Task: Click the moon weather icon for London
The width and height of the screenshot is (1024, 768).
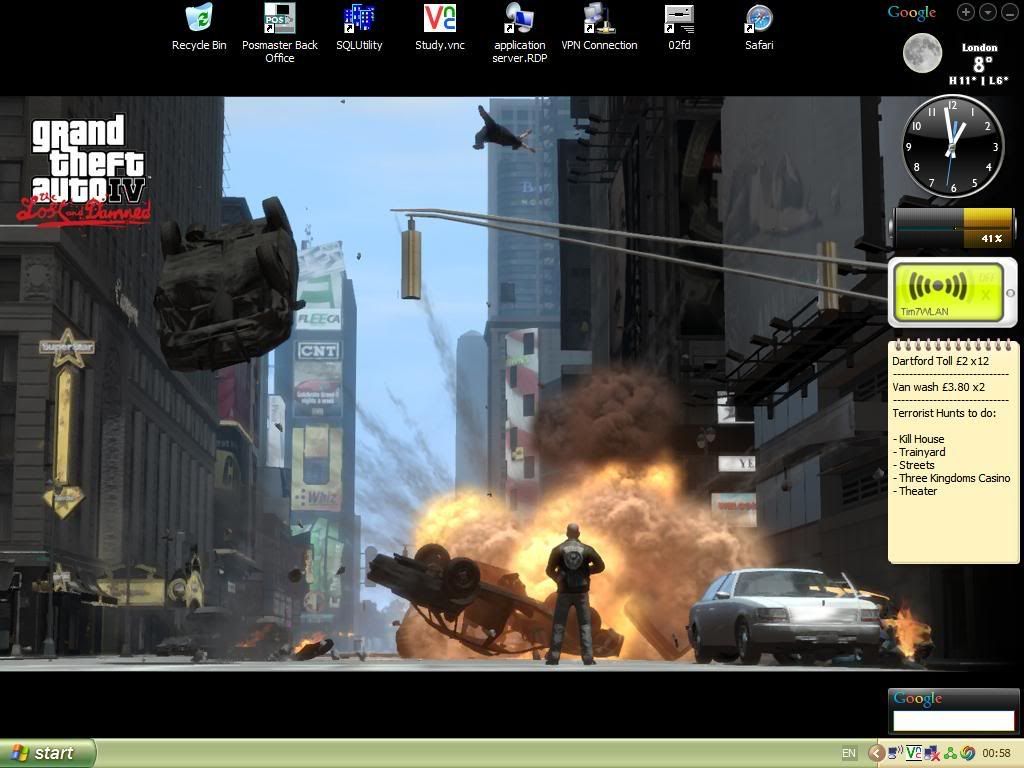Action: click(922, 53)
